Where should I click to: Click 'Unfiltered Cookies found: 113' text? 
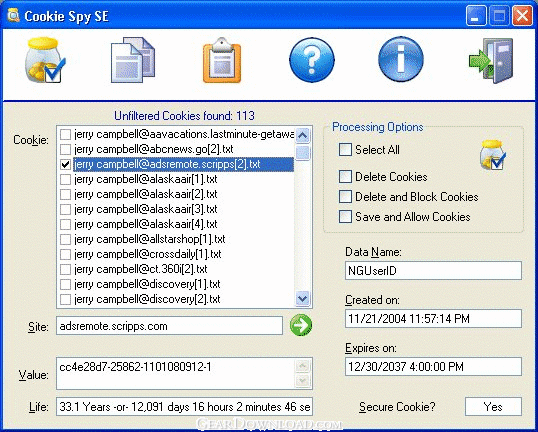[x=184, y=116]
